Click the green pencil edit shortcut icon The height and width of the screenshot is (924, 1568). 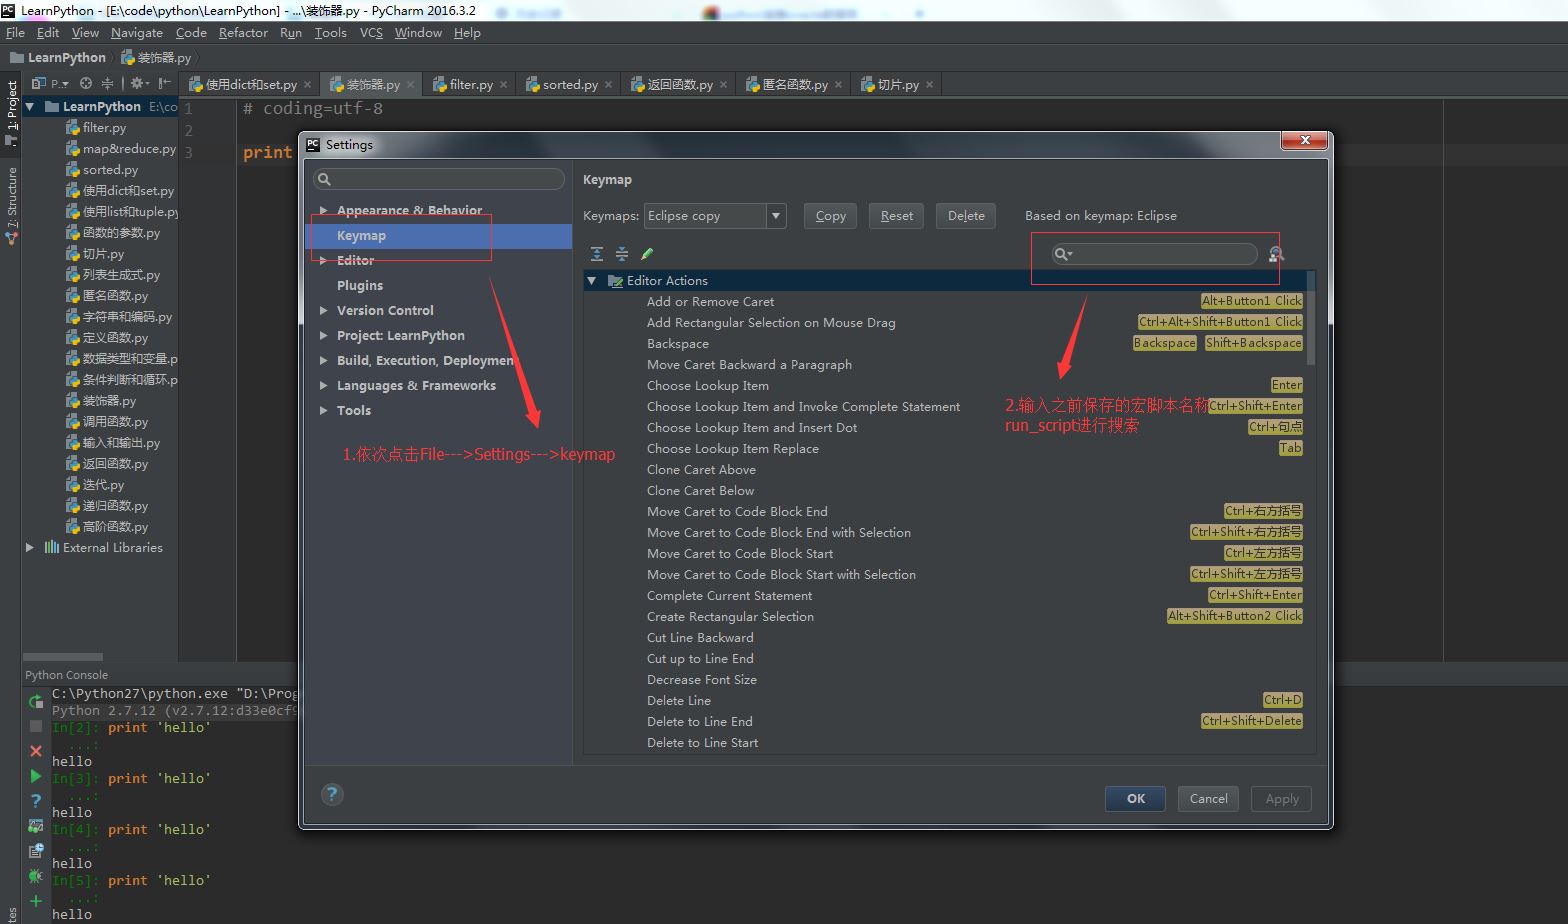point(647,254)
